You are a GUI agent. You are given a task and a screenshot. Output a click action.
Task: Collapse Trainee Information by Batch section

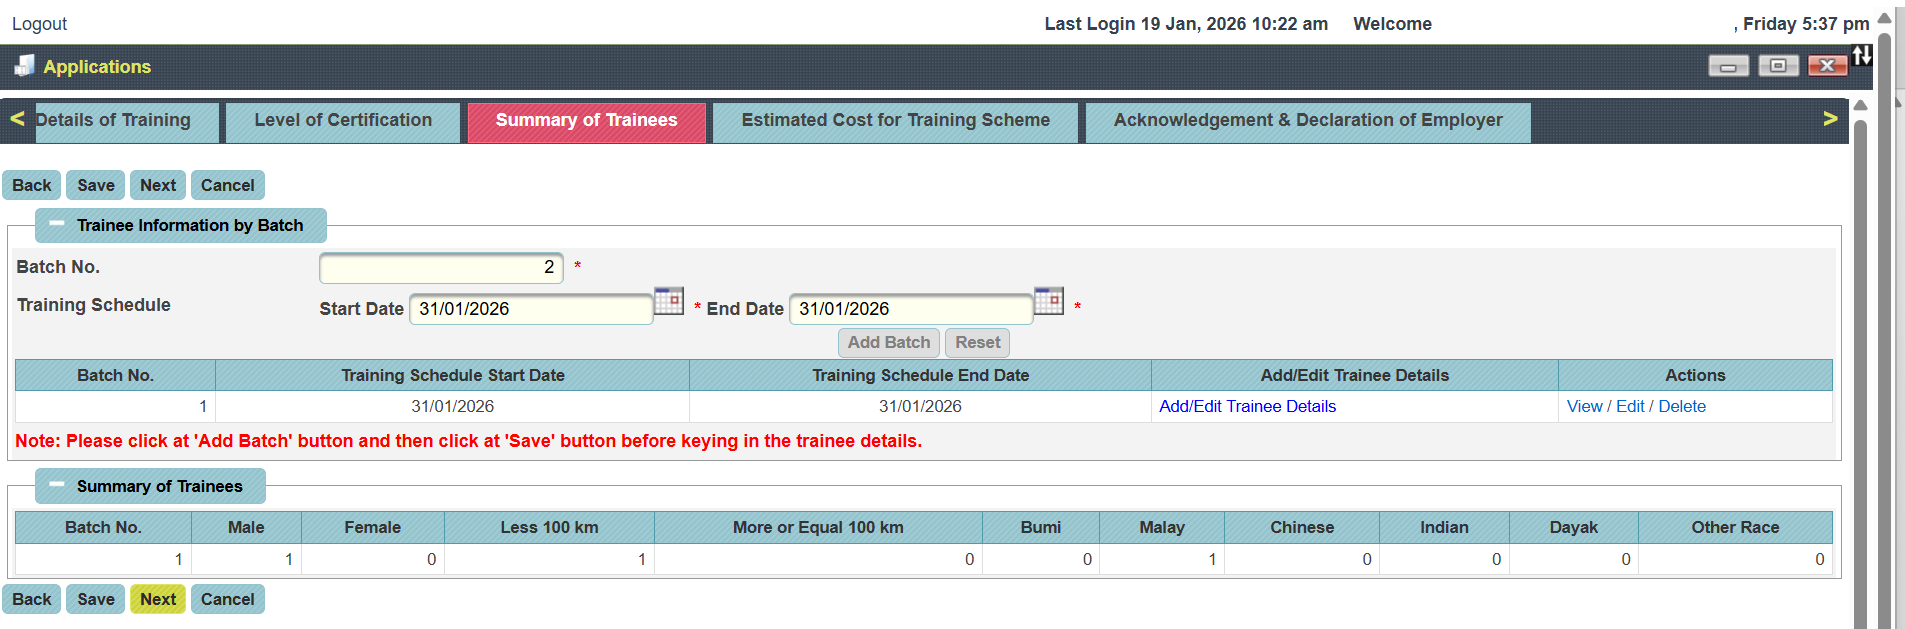tap(57, 225)
